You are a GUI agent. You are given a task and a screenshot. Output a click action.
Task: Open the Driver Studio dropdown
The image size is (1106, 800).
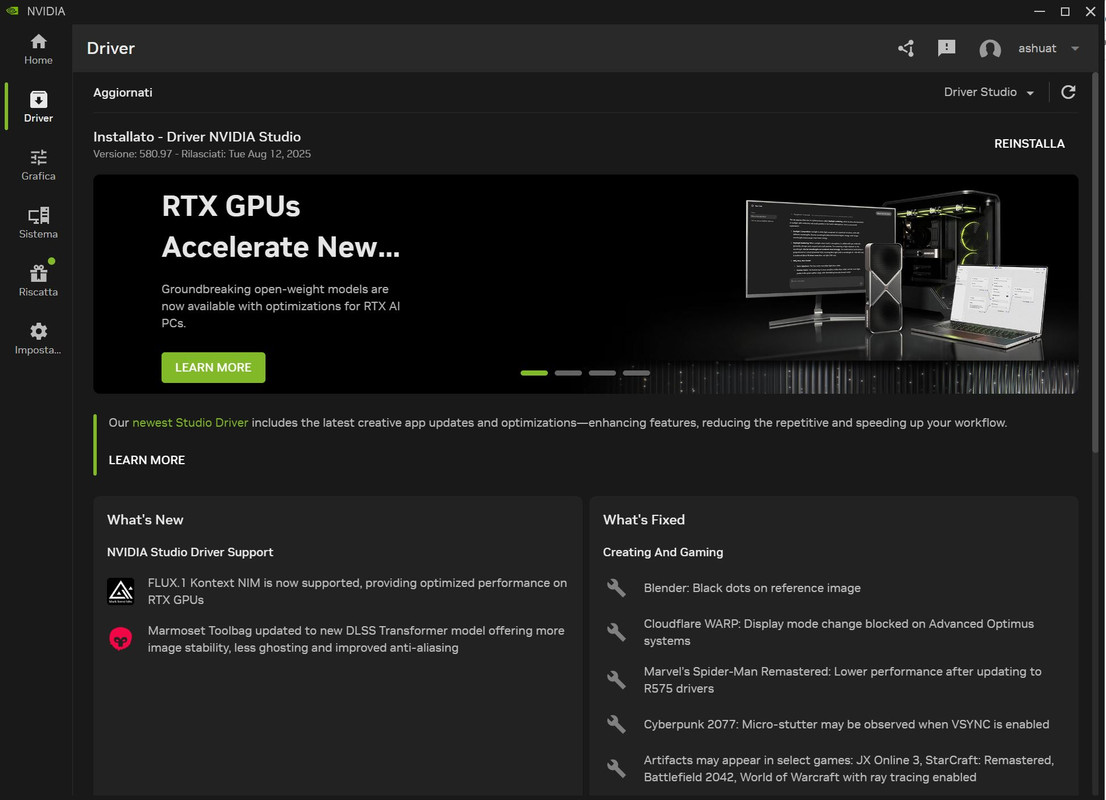pyautogui.click(x=989, y=92)
